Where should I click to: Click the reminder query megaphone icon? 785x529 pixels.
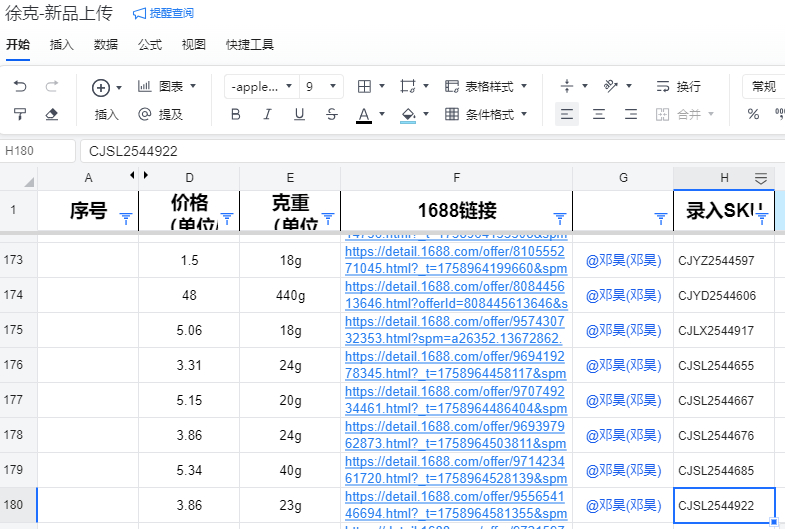click(140, 14)
